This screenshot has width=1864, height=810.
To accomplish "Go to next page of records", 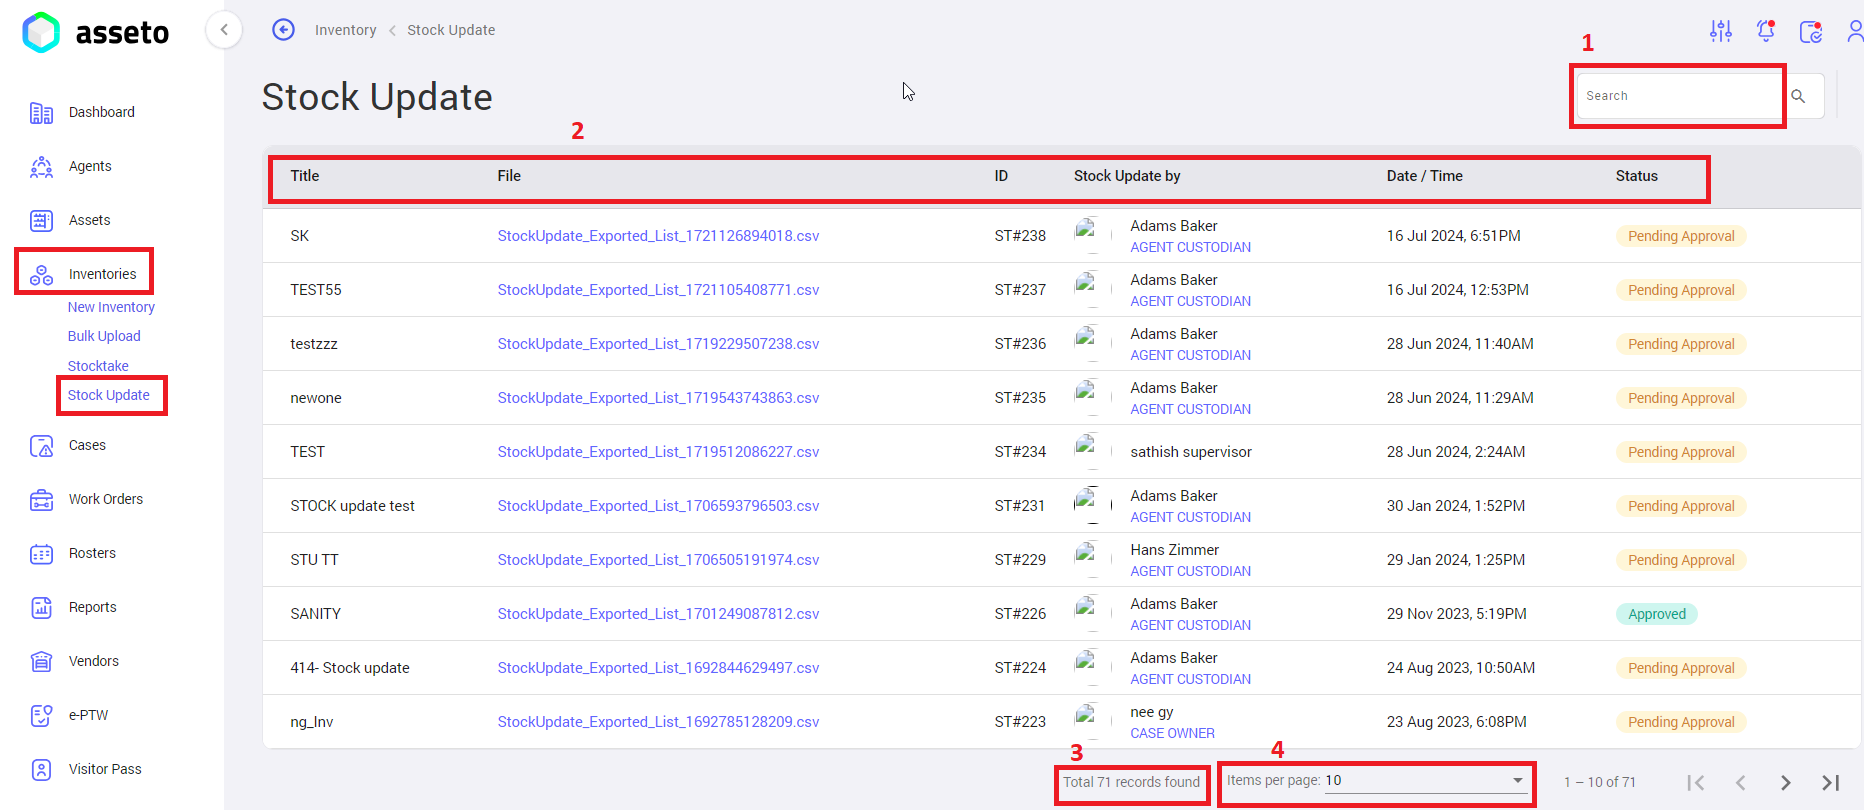I will point(1785,783).
